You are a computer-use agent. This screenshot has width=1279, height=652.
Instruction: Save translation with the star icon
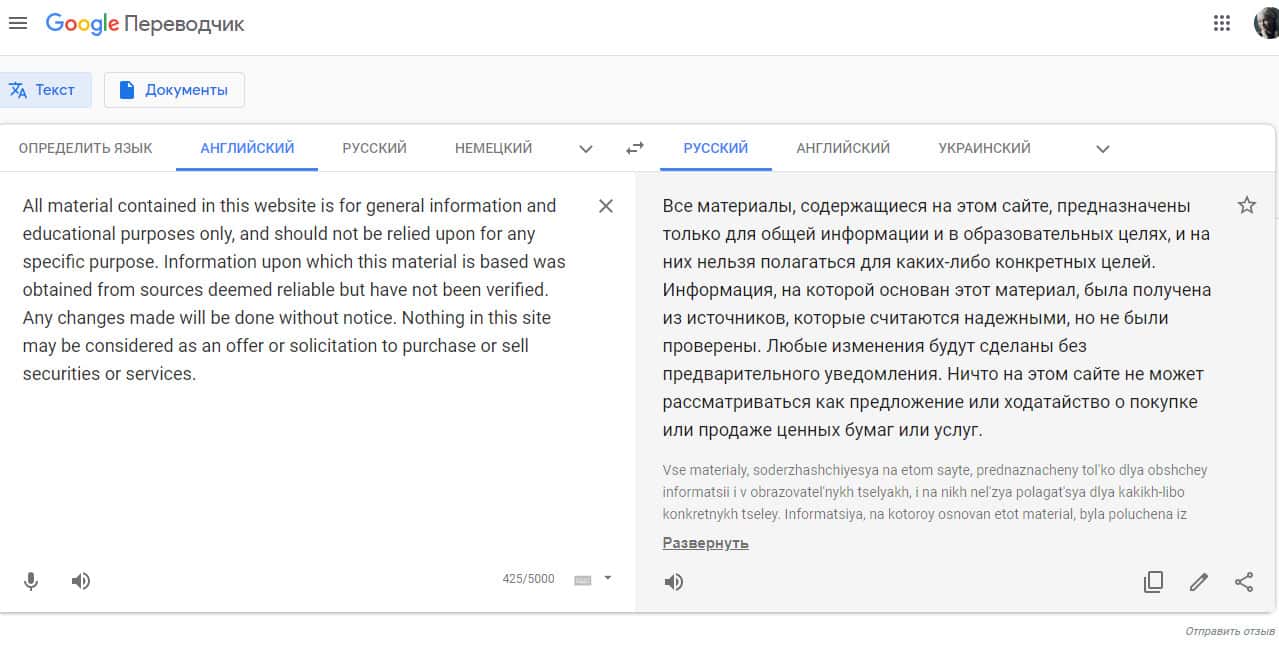[x=1246, y=205]
